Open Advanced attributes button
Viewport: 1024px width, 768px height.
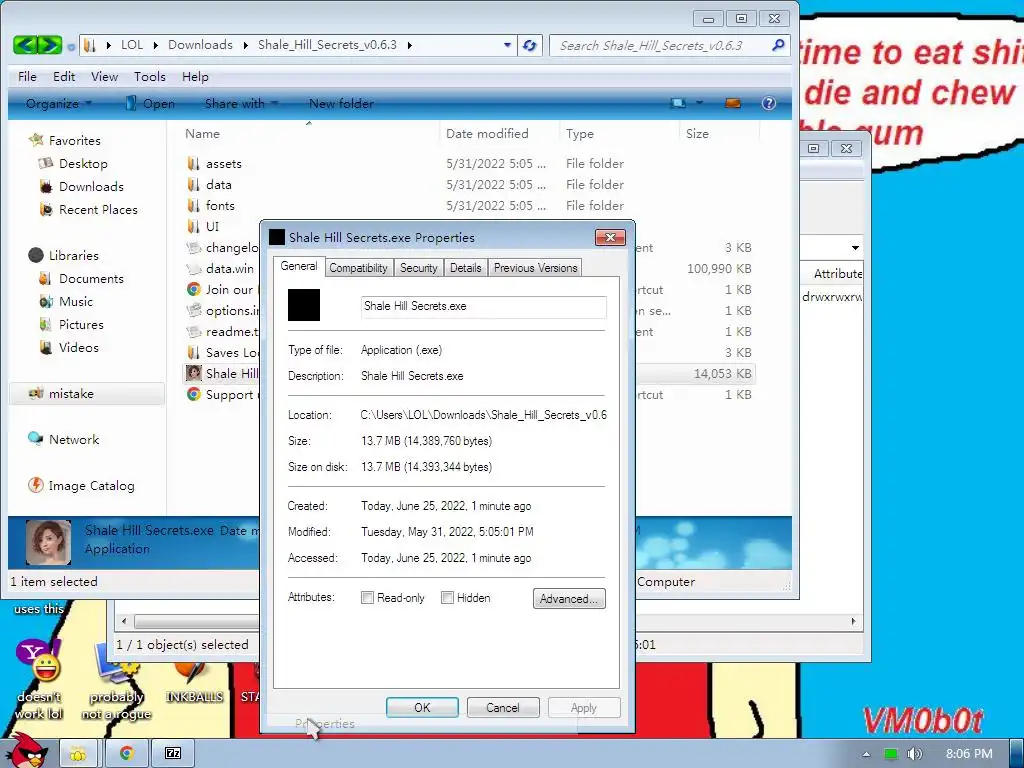point(569,598)
